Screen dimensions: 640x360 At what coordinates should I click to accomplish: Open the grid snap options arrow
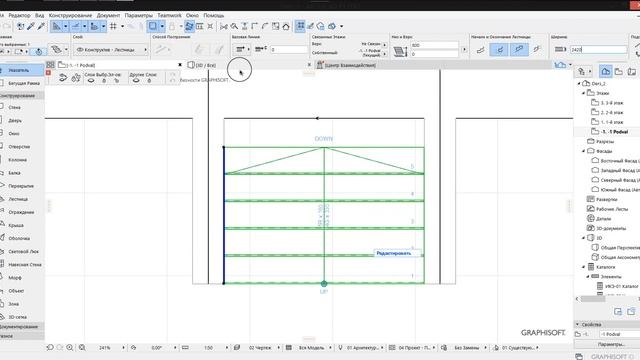coord(122,27)
